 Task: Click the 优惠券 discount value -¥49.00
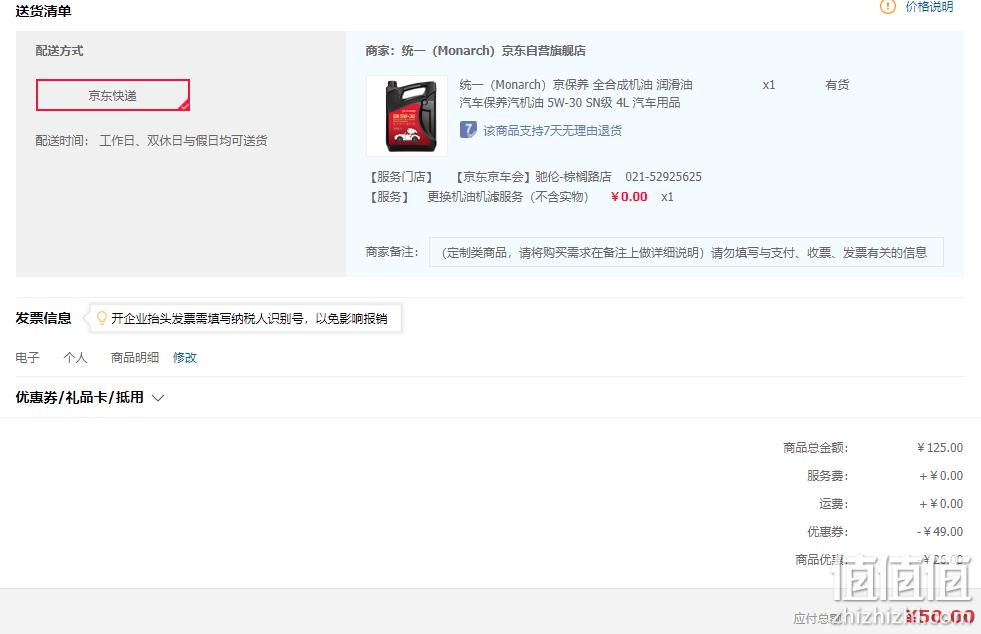(x=940, y=531)
